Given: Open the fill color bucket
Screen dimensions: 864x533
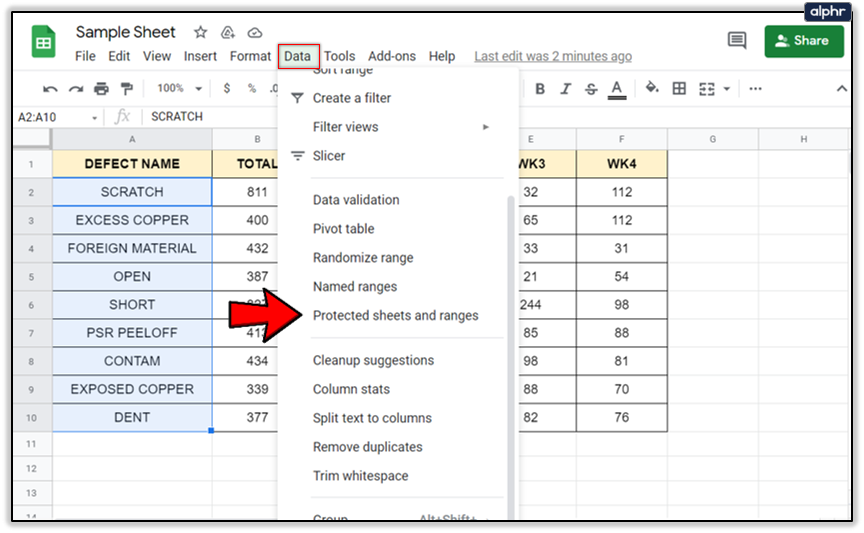Looking at the screenshot, I should pos(652,89).
